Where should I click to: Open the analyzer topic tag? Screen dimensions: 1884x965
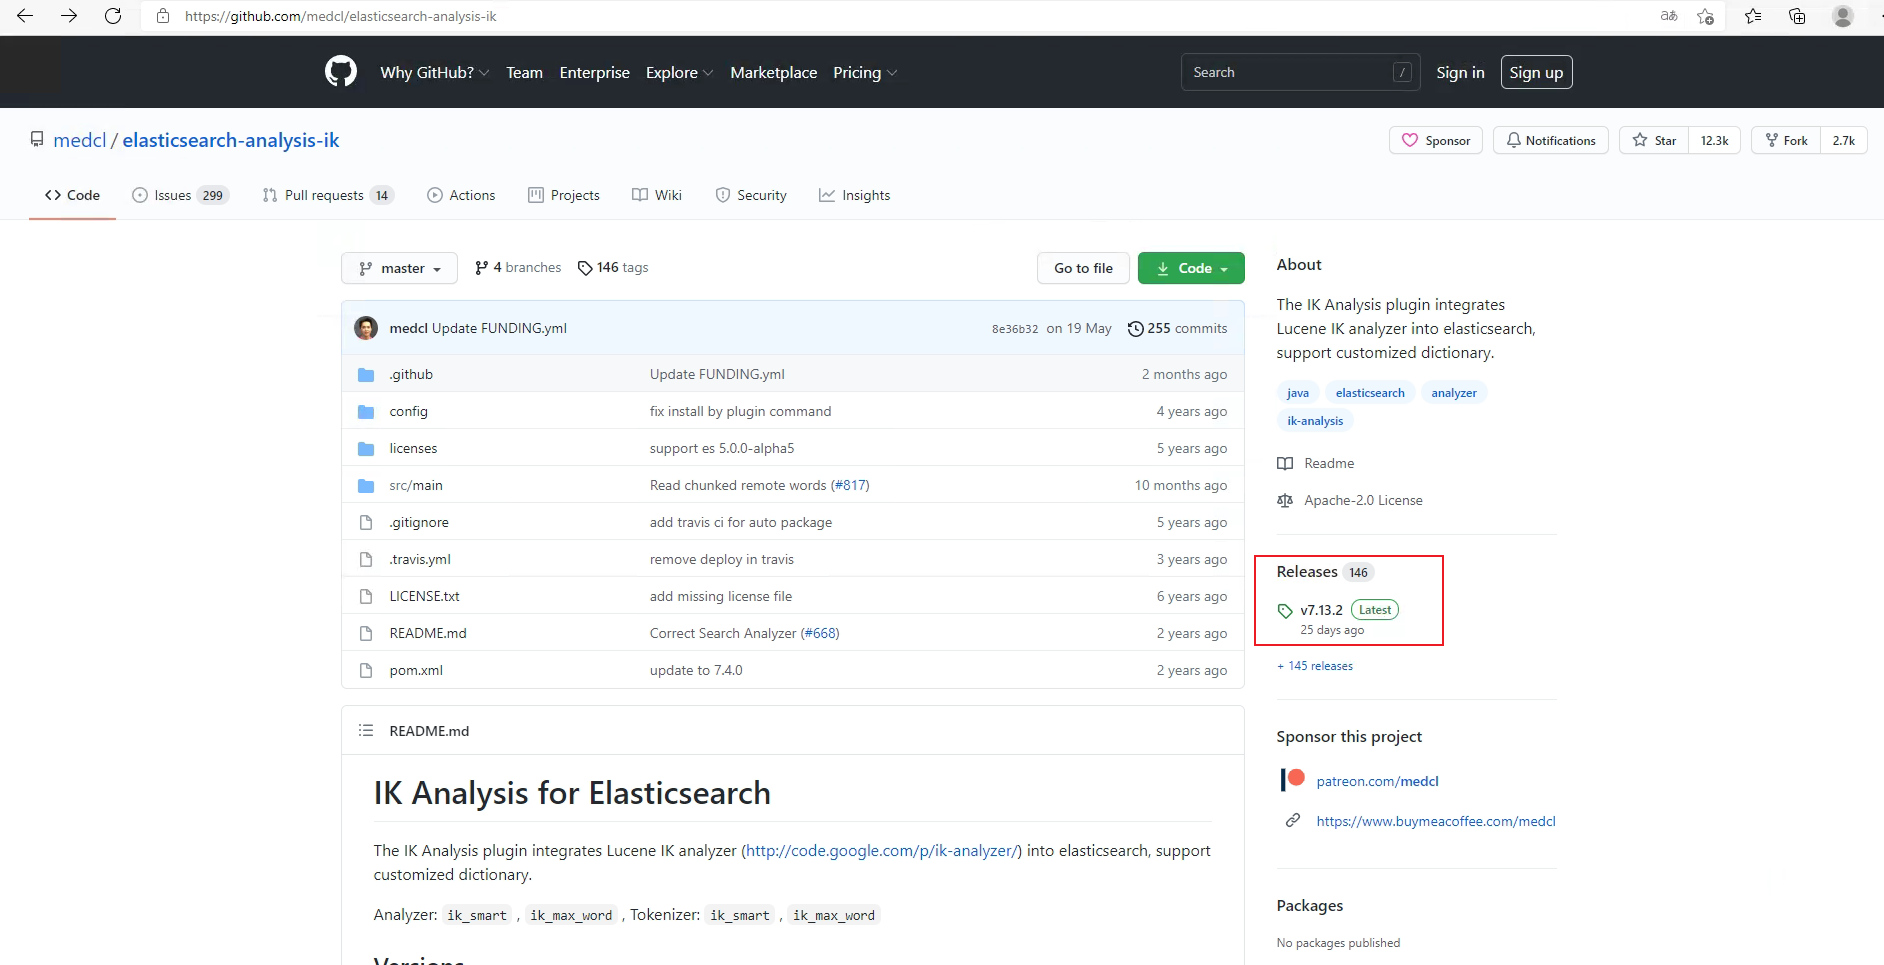coord(1454,393)
